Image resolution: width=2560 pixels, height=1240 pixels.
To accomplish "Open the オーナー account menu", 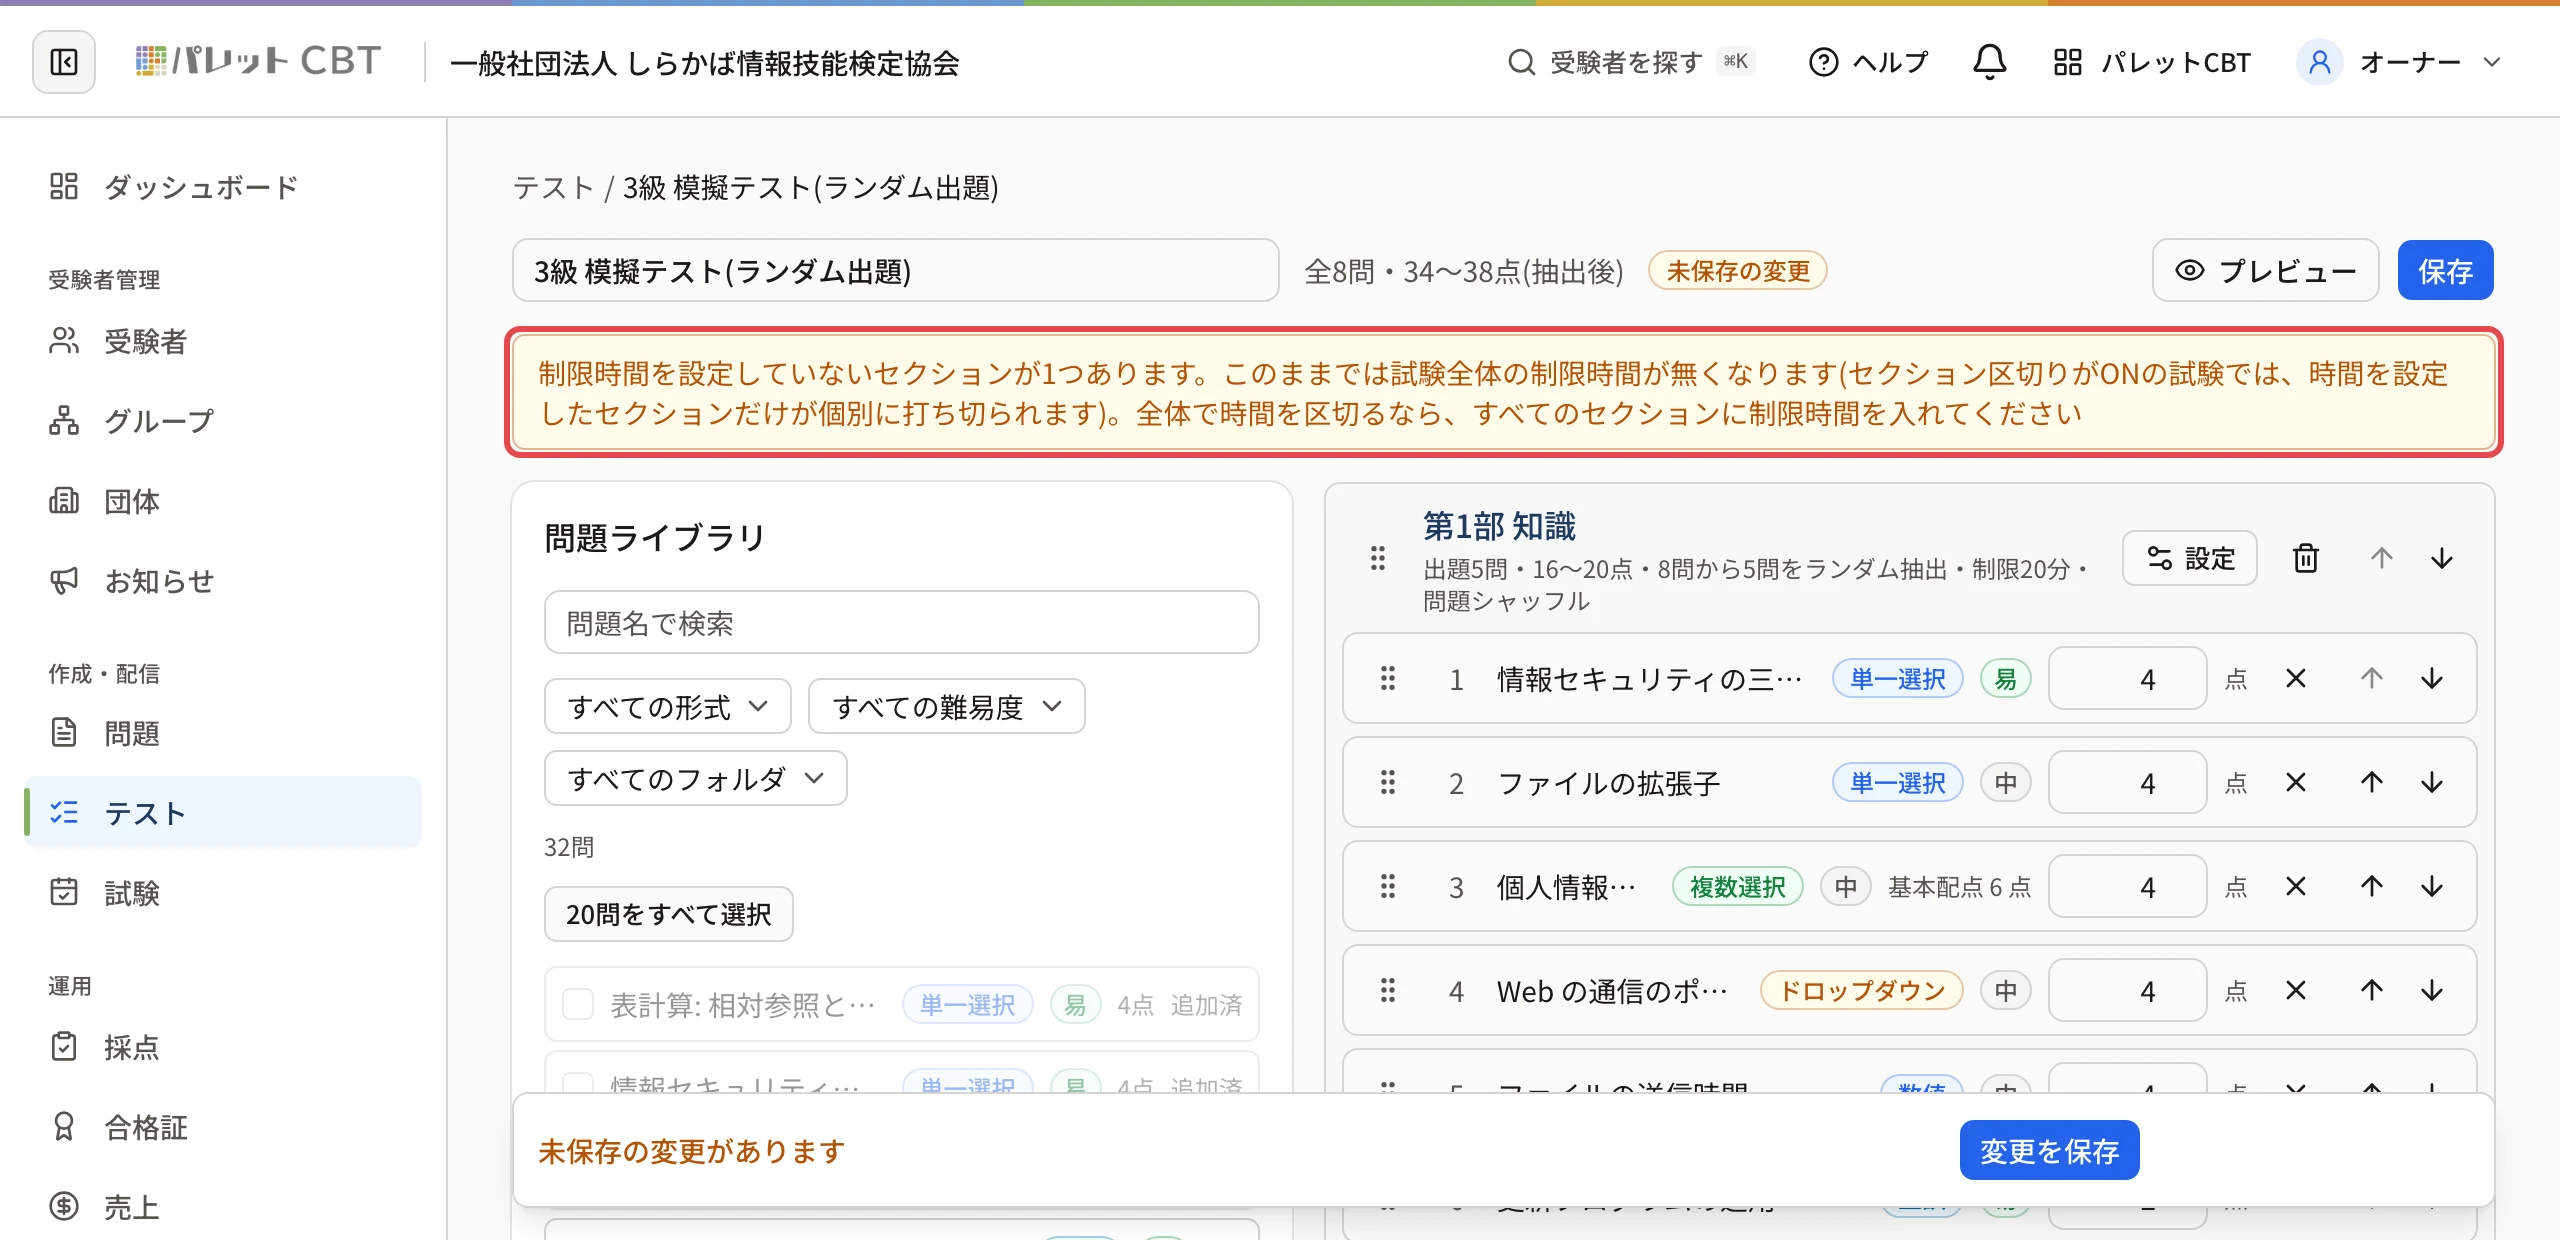I will click(2400, 62).
